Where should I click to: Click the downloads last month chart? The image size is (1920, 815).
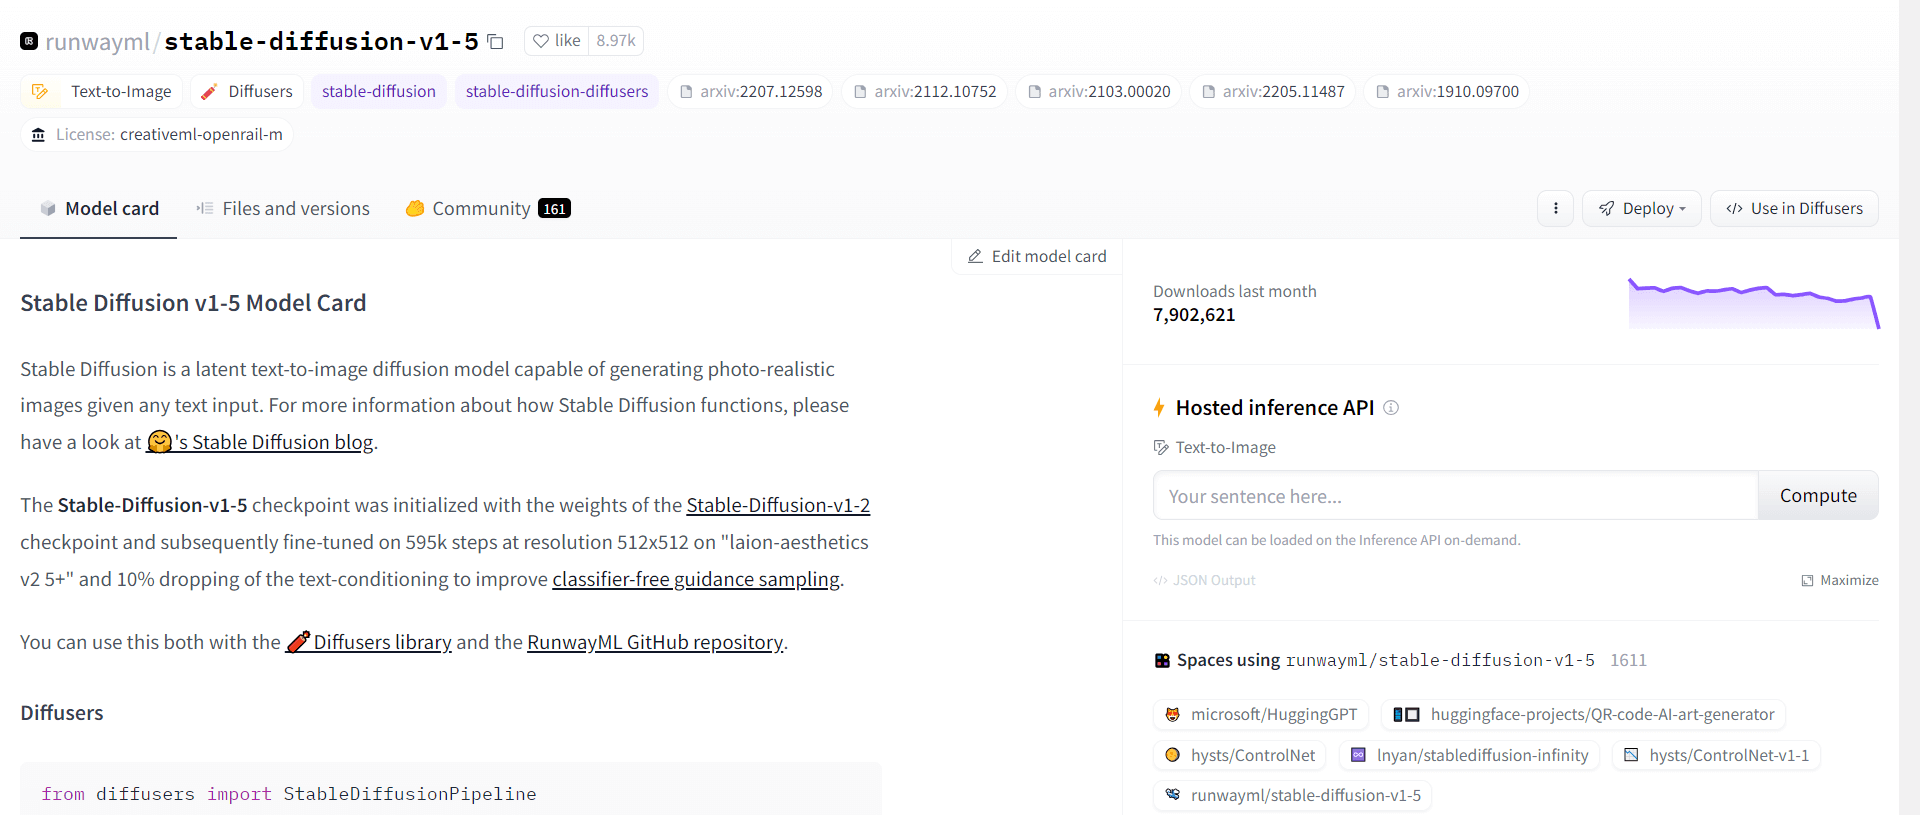tap(1754, 304)
